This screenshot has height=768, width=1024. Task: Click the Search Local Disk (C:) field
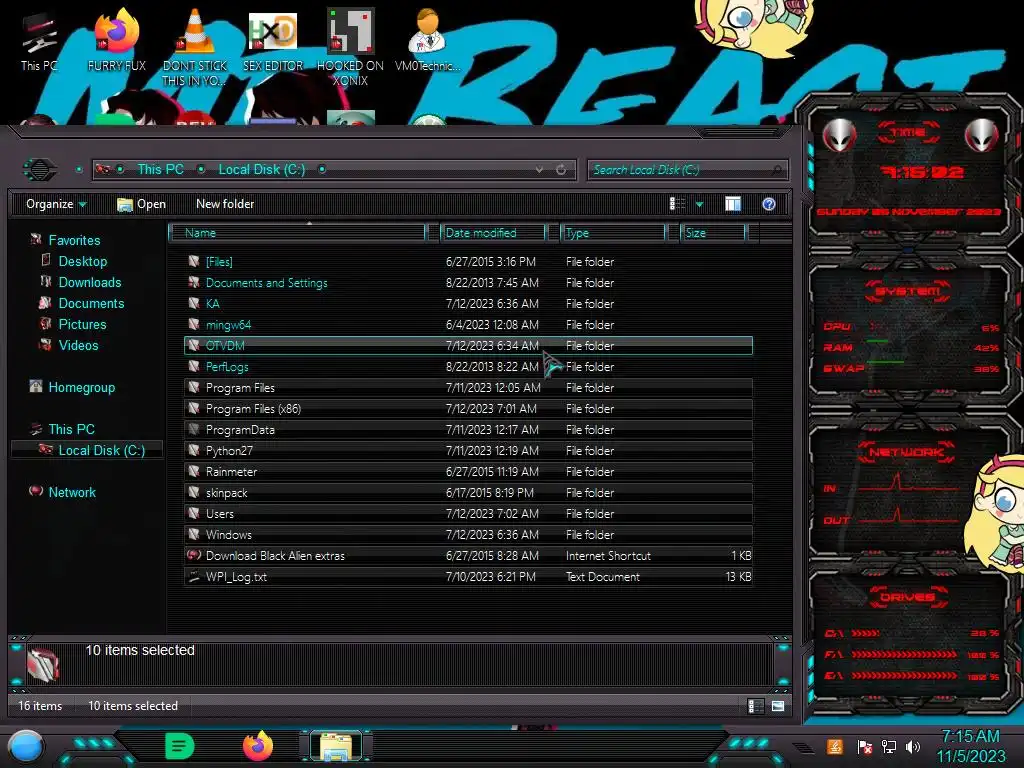coord(687,170)
